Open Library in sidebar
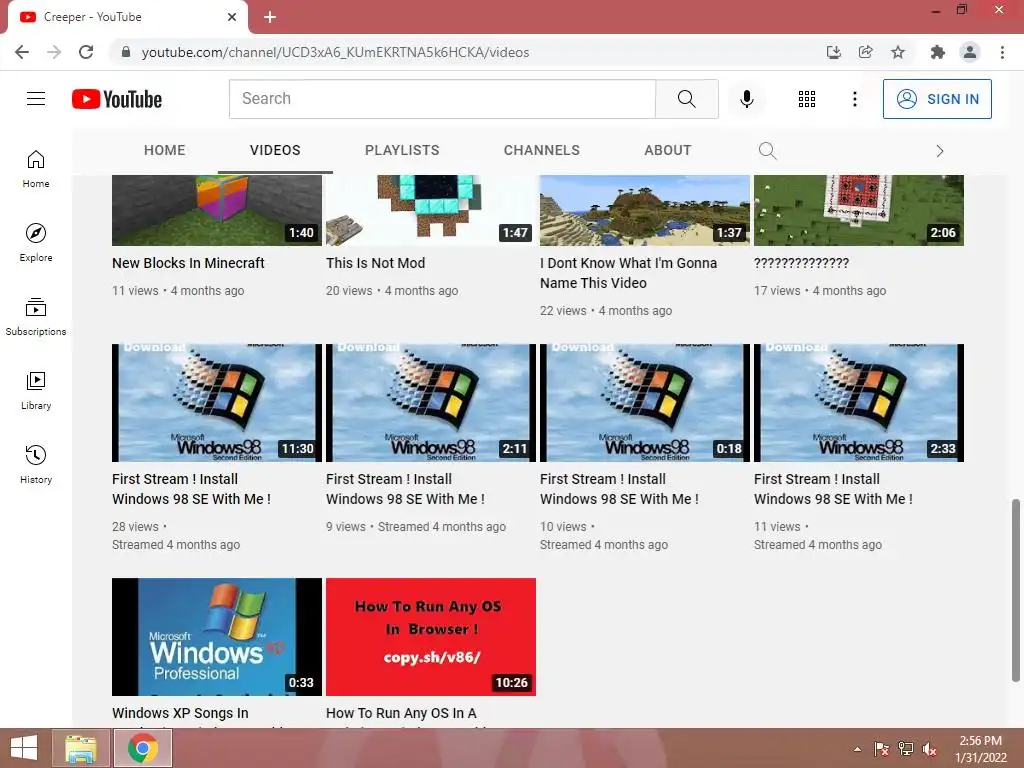Image resolution: width=1024 pixels, height=768 pixels. 36,391
